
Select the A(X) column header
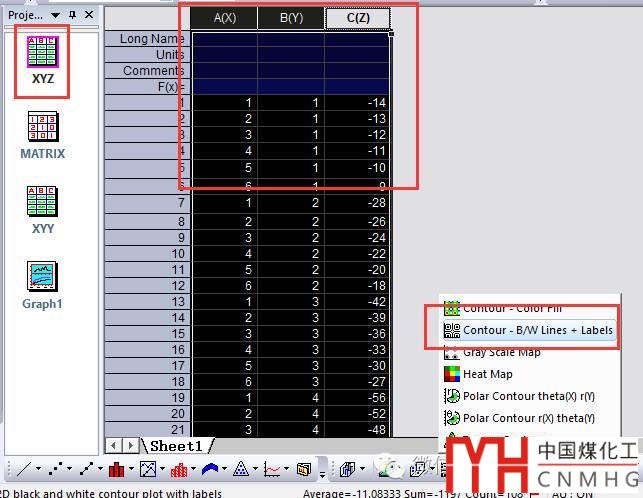tap(224, 18)
